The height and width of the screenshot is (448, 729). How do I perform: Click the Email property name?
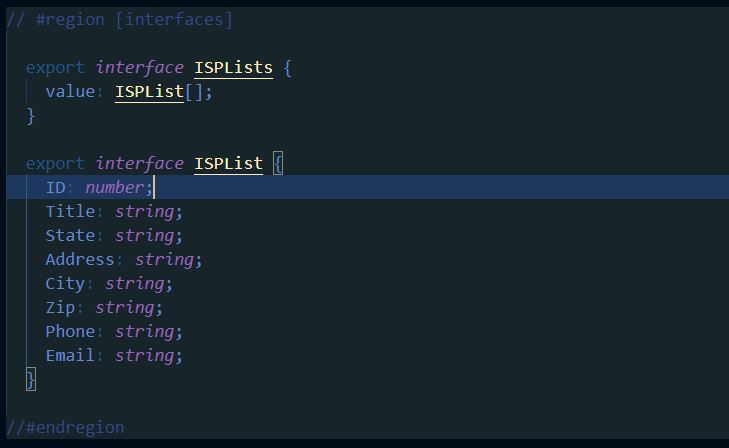click(x=70, y=355)
